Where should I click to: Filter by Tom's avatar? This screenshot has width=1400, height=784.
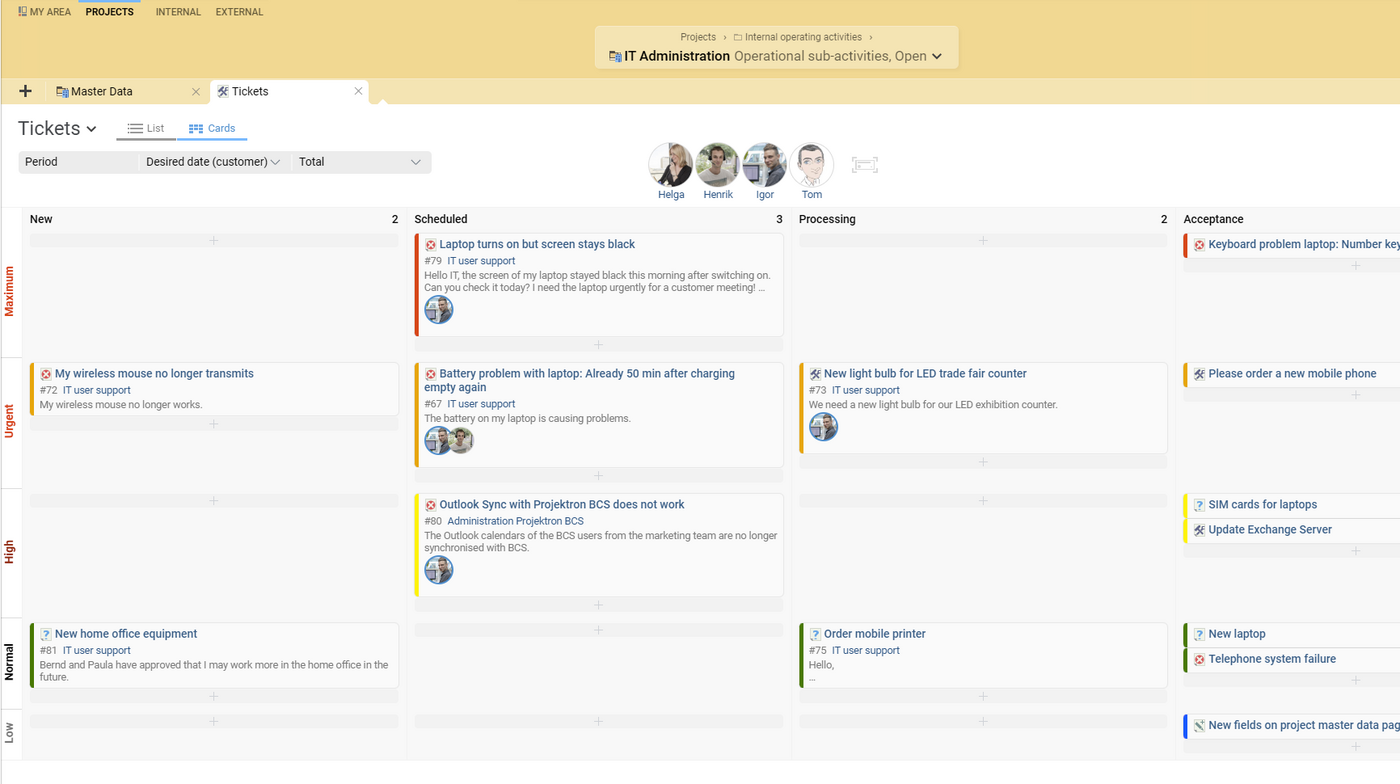[812, 165]
